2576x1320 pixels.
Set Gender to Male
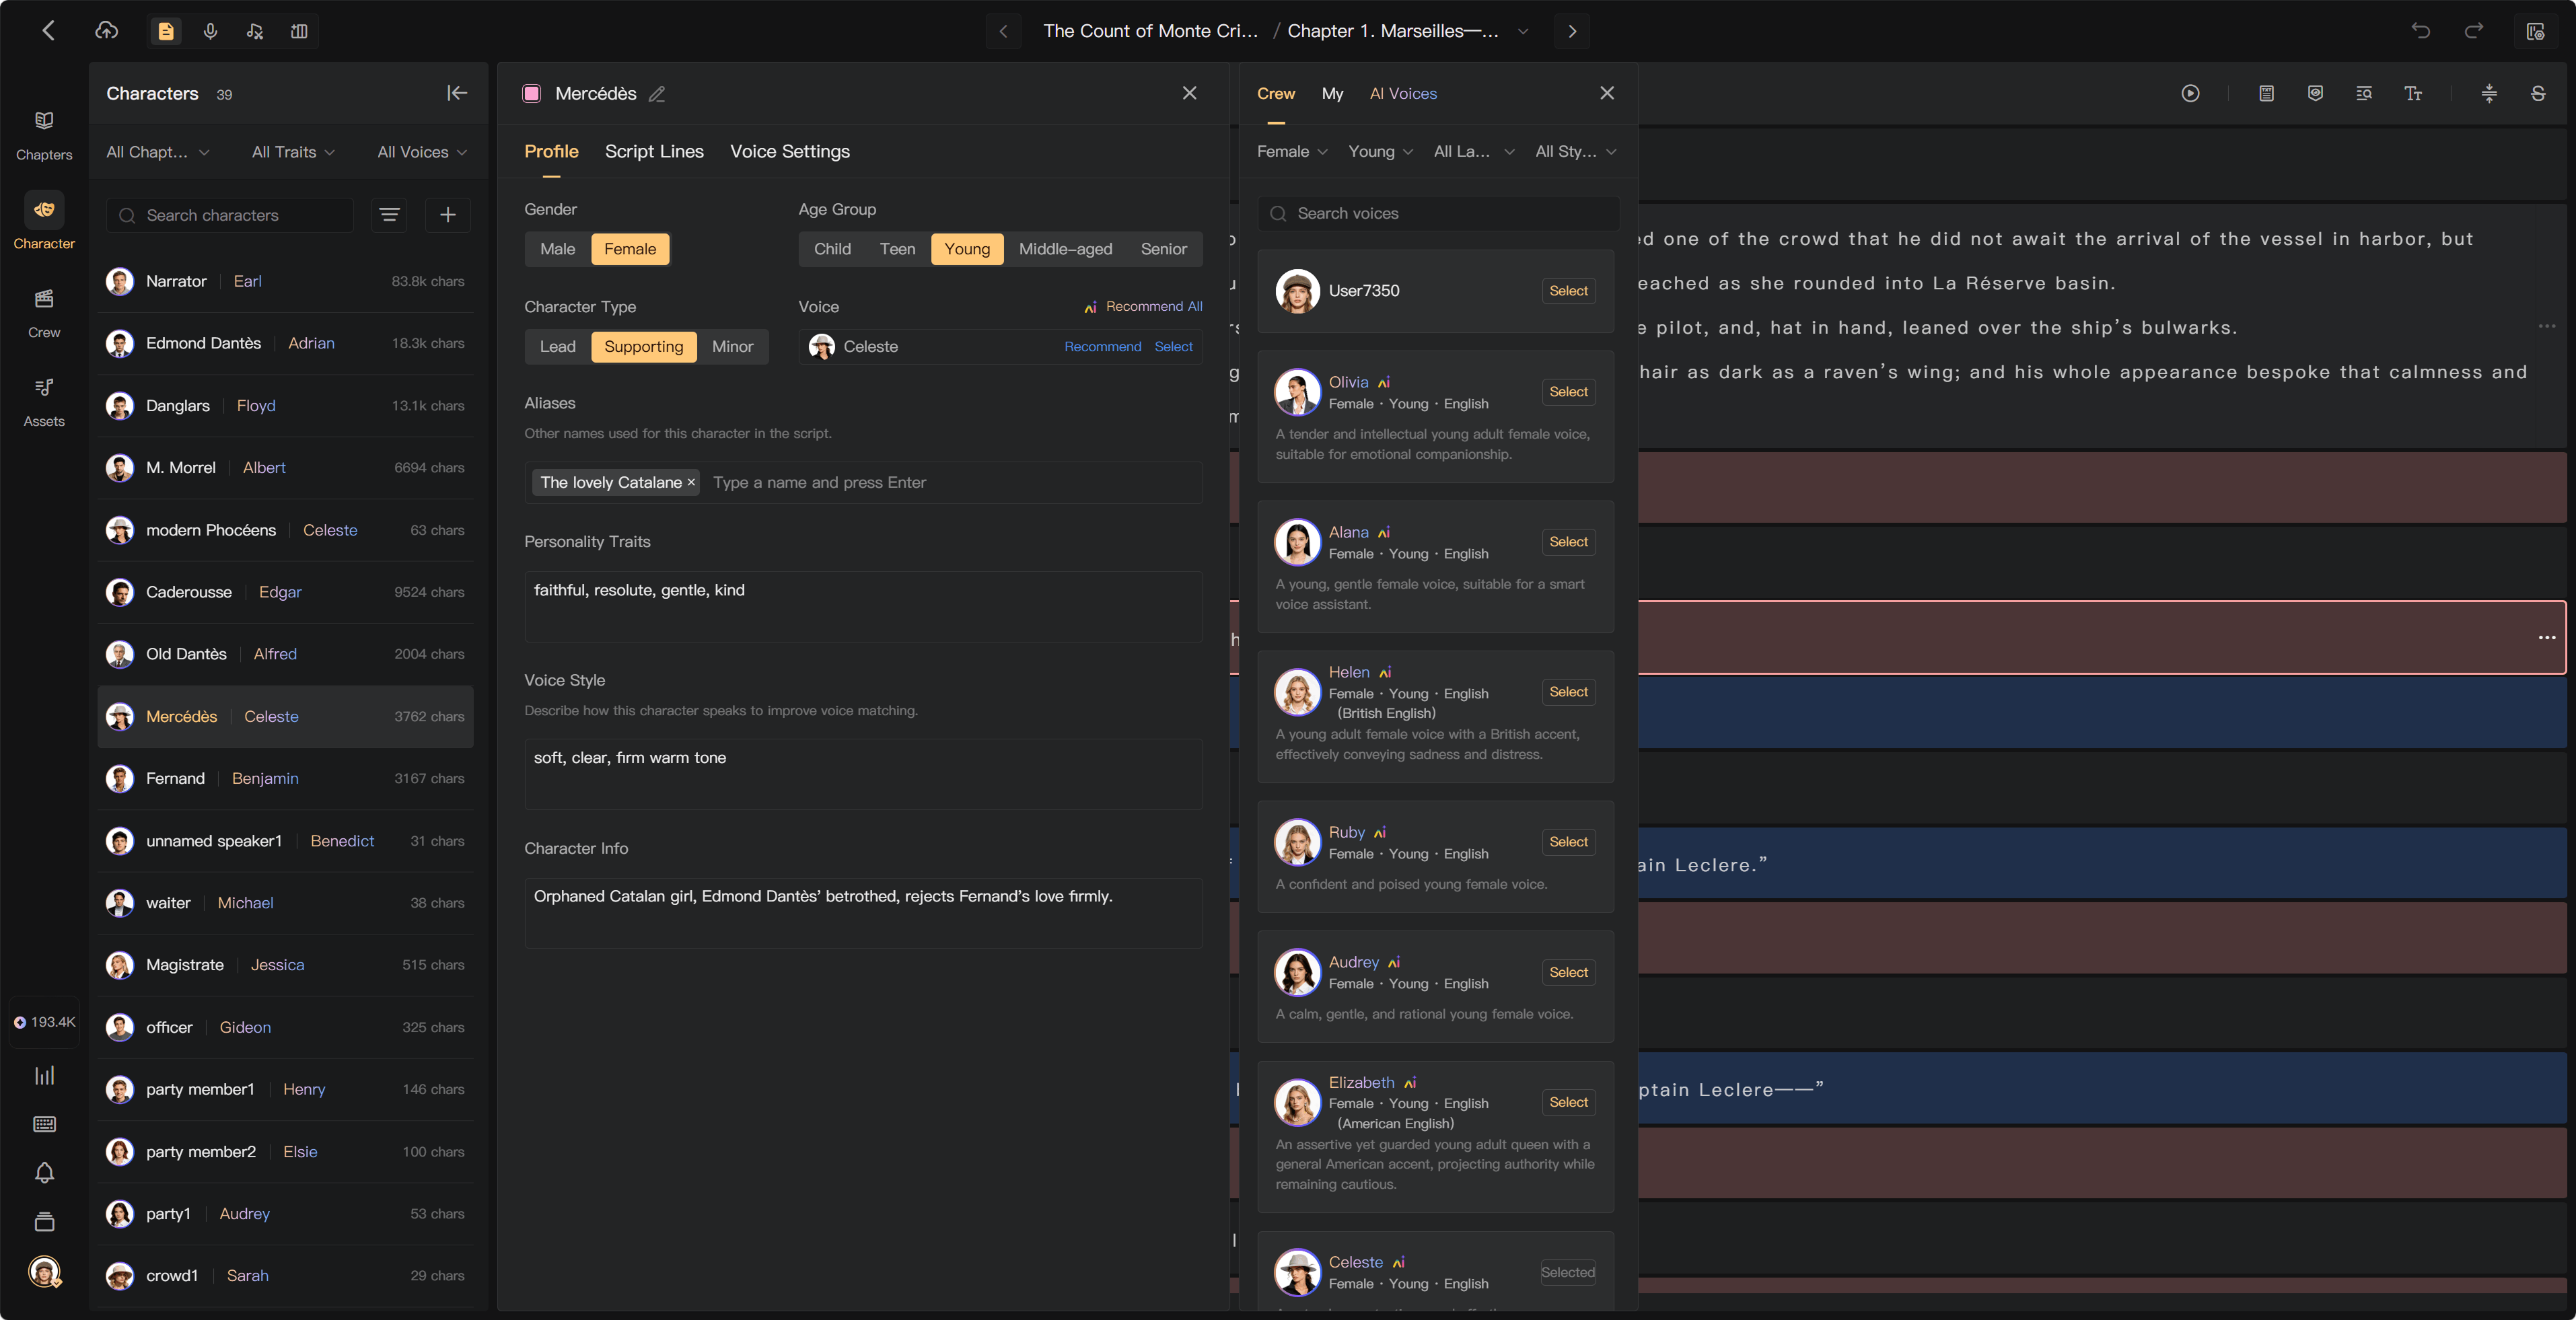(558, 249)
